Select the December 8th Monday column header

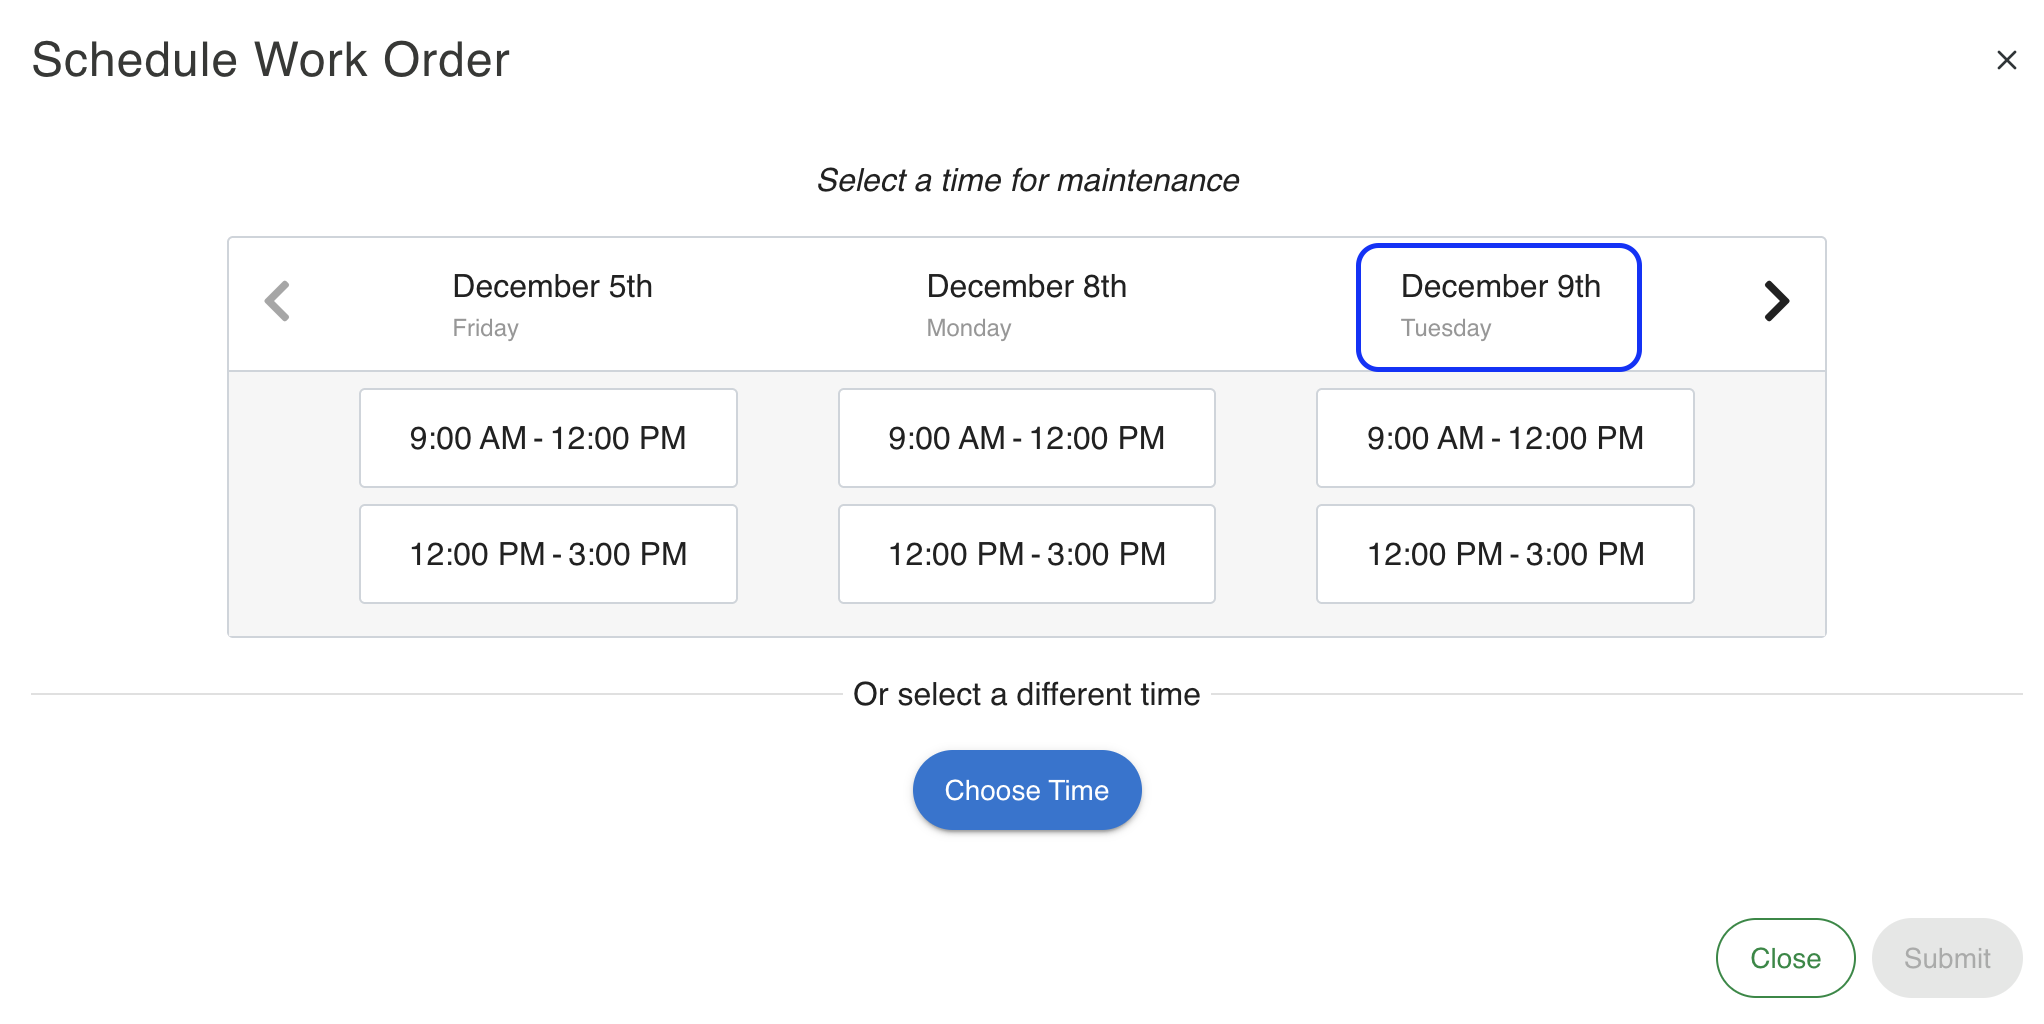[x=1026, y=305]
